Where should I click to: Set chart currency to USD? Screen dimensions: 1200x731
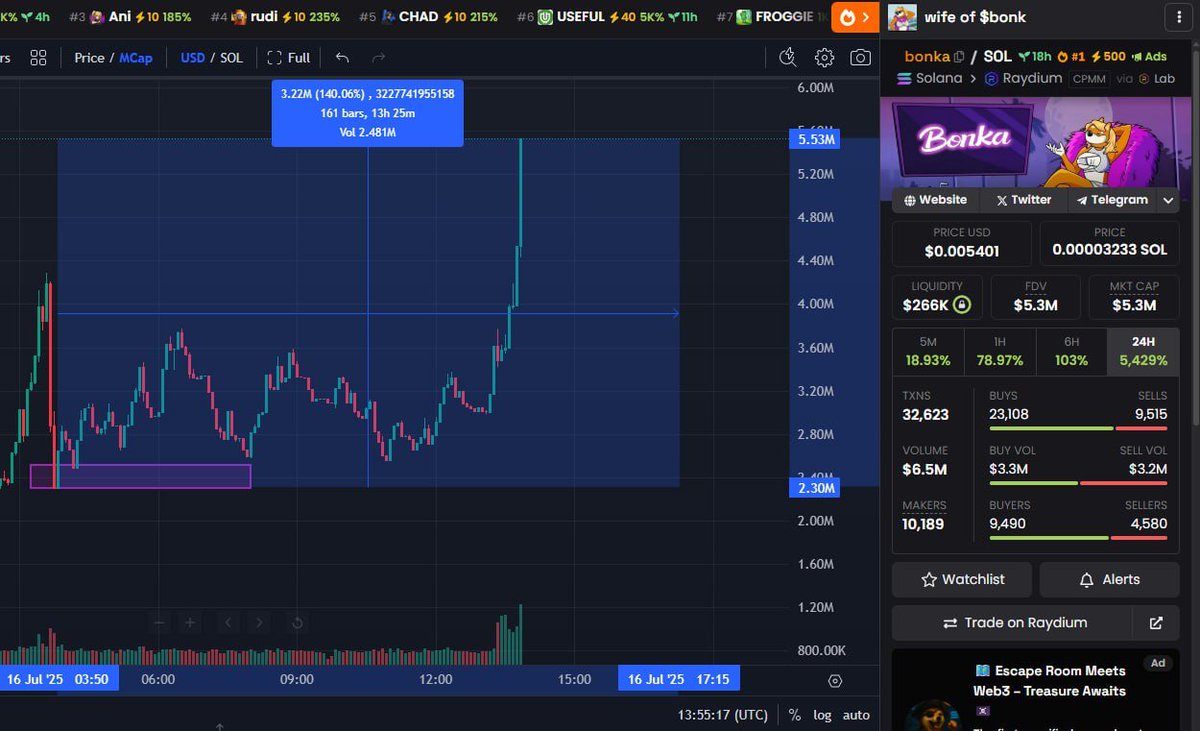pyautogui.click(x=193, y=58)
